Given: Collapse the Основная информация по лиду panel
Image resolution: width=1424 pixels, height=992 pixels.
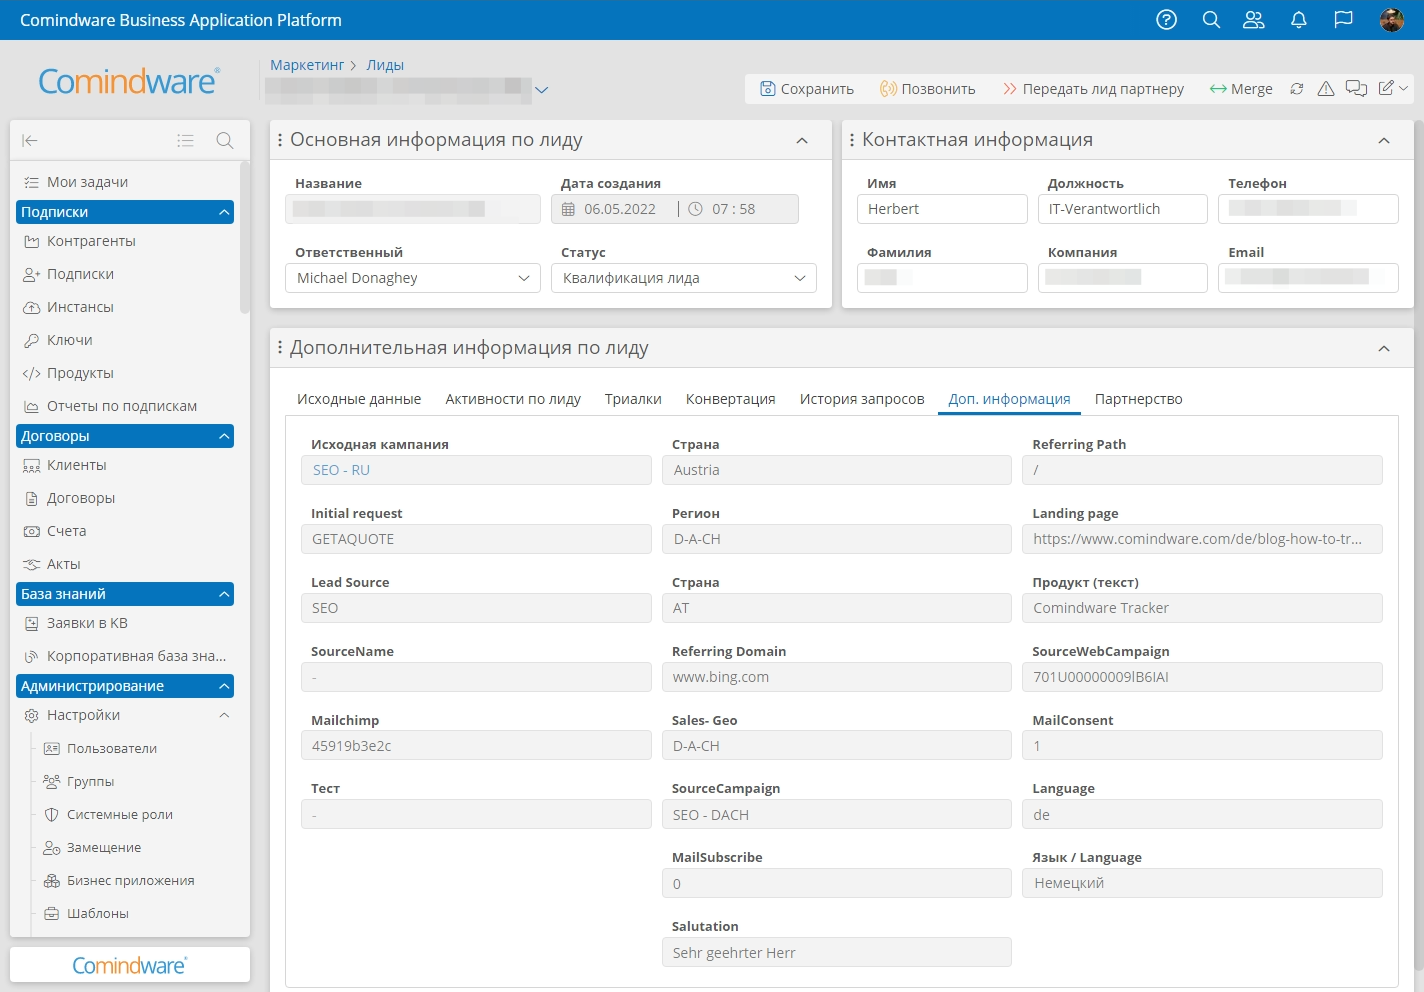Looking at the screenshot, I should point(802,140).
